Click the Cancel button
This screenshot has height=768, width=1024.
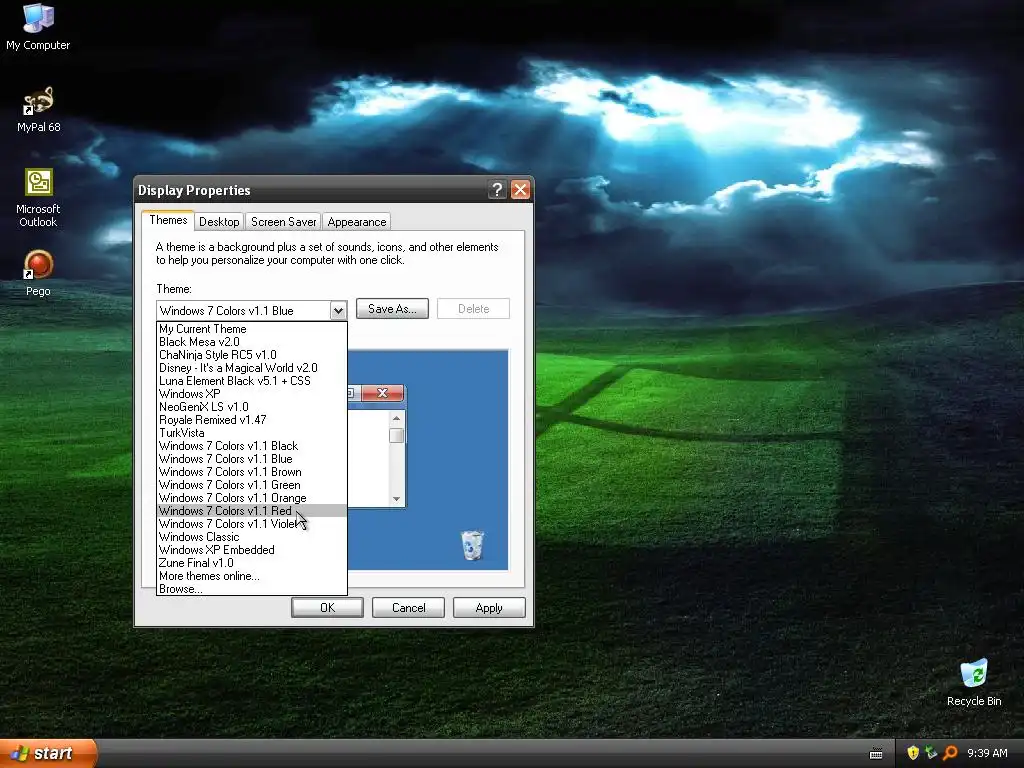coord(408,607)
